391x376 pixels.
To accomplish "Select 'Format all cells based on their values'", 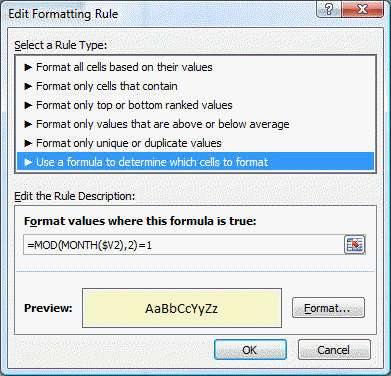I will pyautogui.click(x=196, y=67).
